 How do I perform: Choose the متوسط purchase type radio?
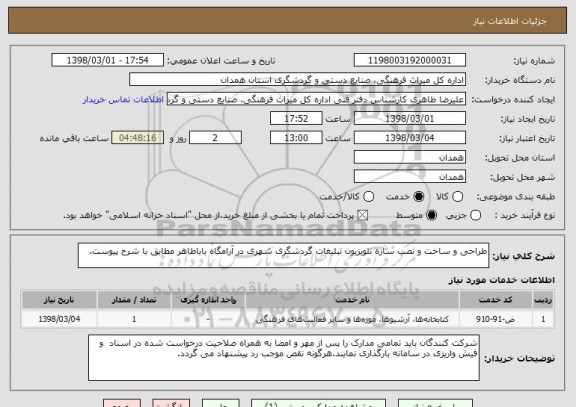pos(431,215)
